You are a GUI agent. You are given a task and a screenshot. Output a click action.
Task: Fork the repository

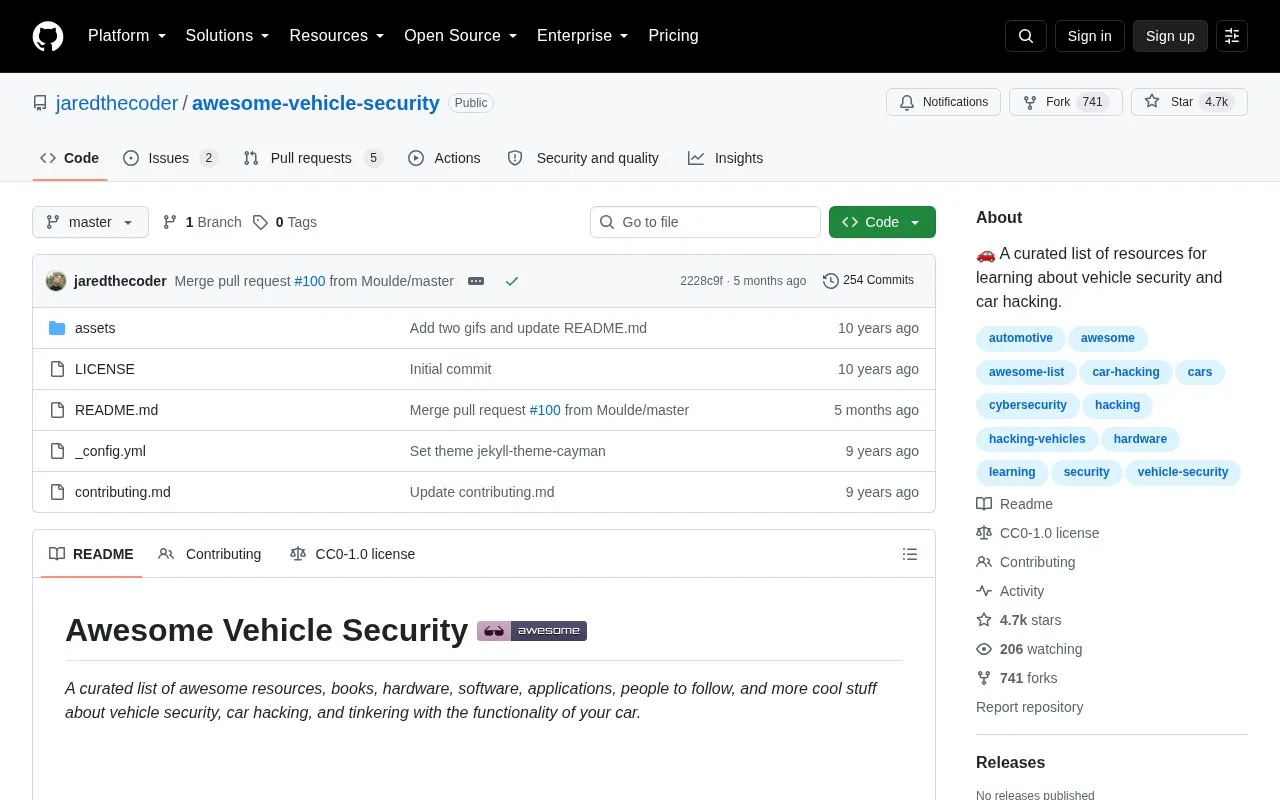coord(1066,102)
